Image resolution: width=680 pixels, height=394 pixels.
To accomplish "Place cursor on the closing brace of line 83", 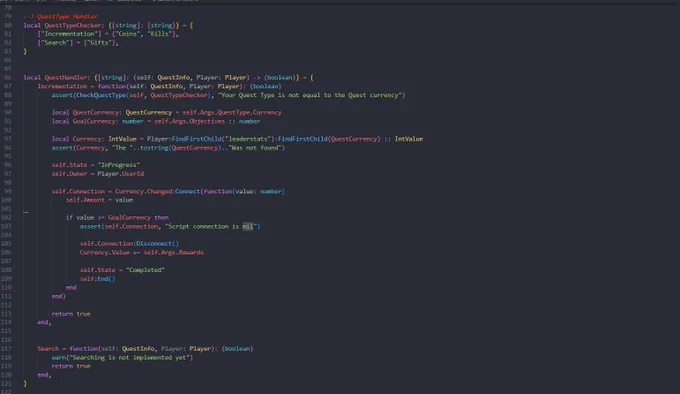I will coord(25,52).
